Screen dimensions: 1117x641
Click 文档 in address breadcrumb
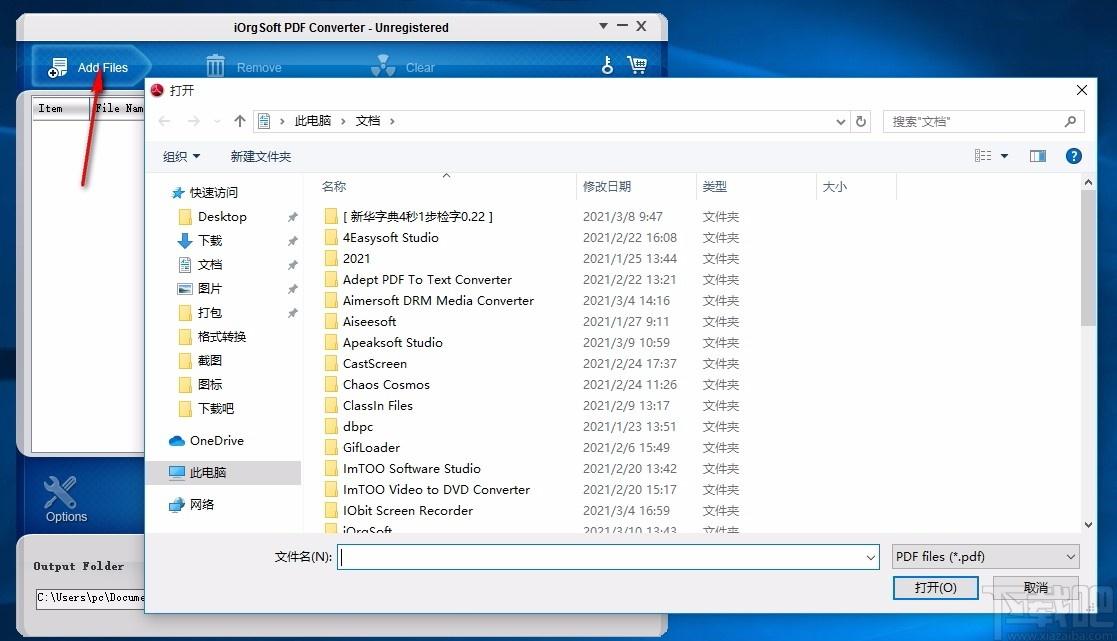click(368, 121)
